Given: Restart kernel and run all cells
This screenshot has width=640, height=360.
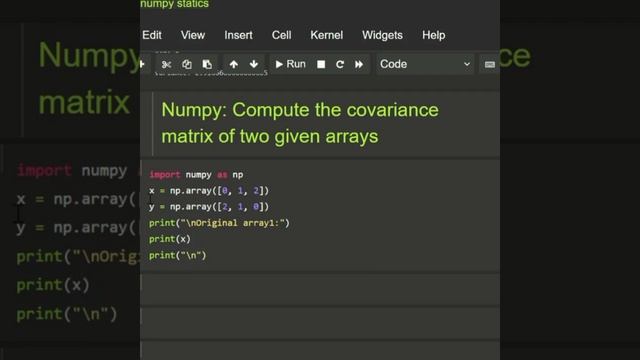Looking at the screenshot, I should pyautogui.click(x=359, y=64).
